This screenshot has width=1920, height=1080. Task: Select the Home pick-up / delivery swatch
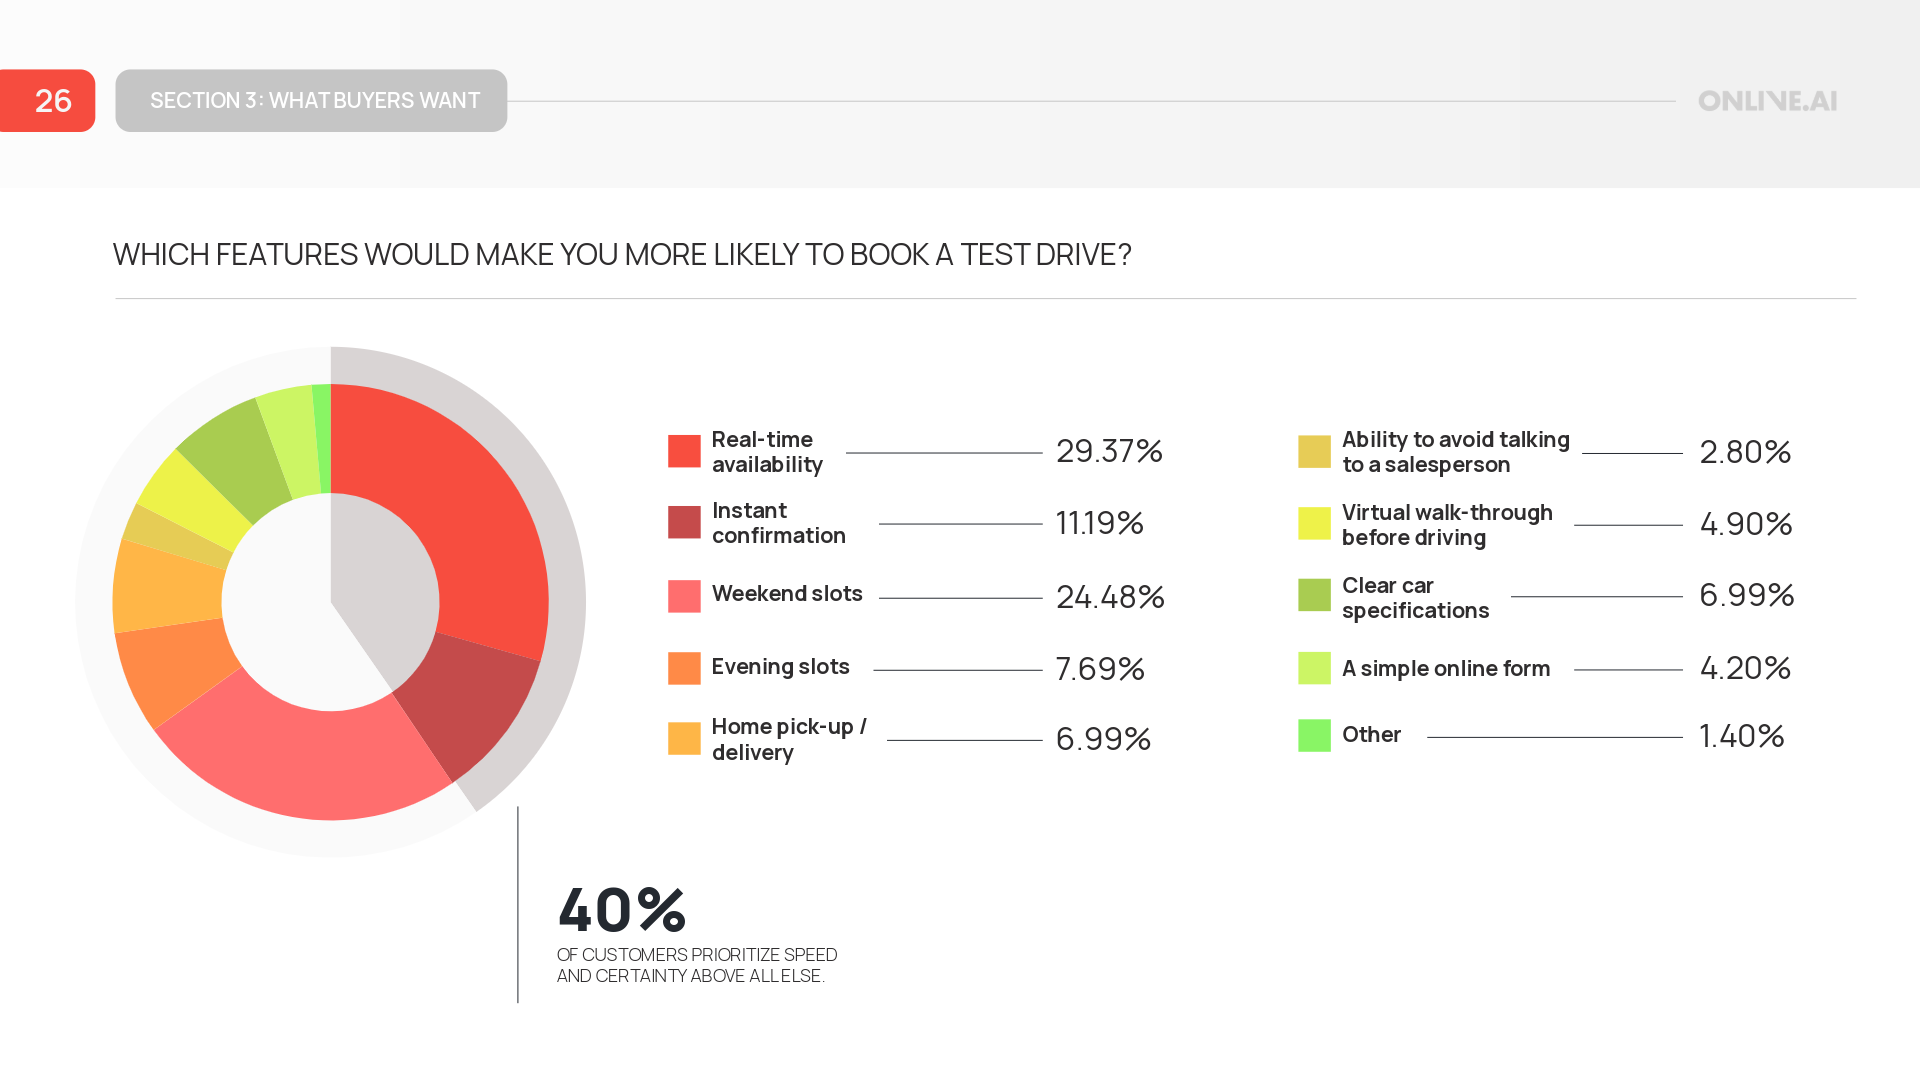pyautogui.click(x=684, y=739)
